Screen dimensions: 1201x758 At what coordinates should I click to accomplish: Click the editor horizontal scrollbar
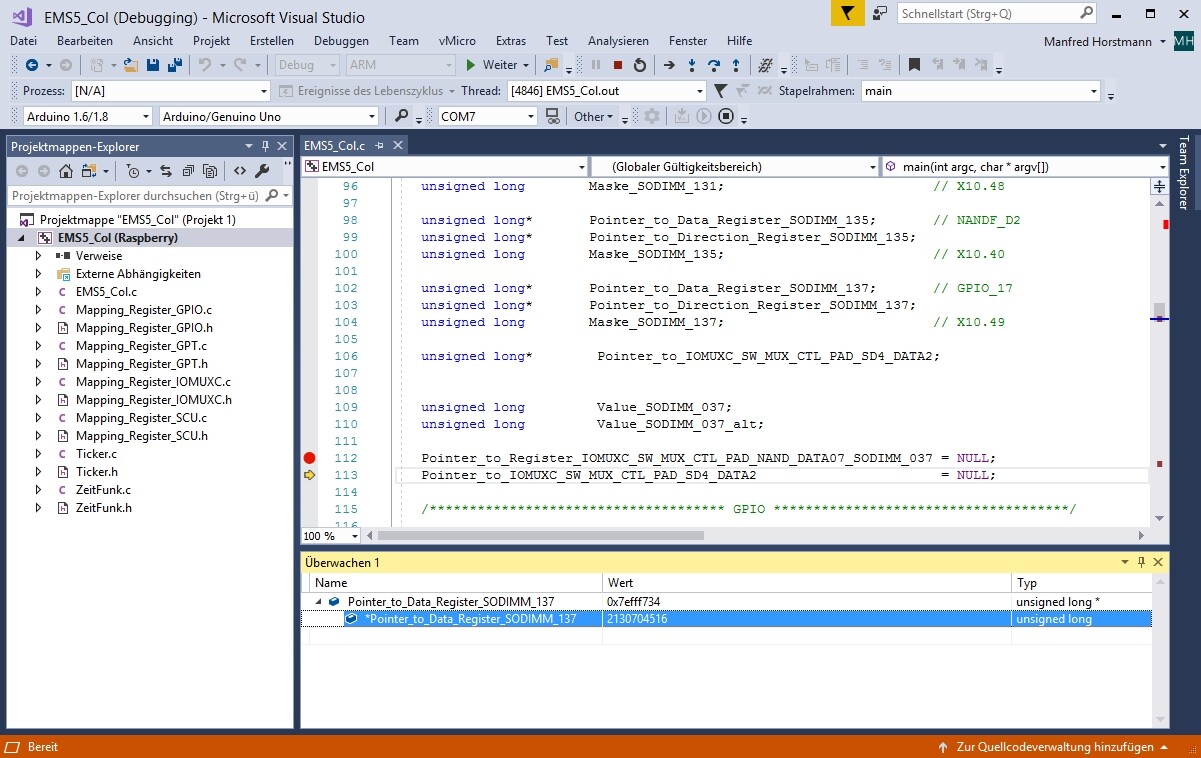(x=541, y=536)
